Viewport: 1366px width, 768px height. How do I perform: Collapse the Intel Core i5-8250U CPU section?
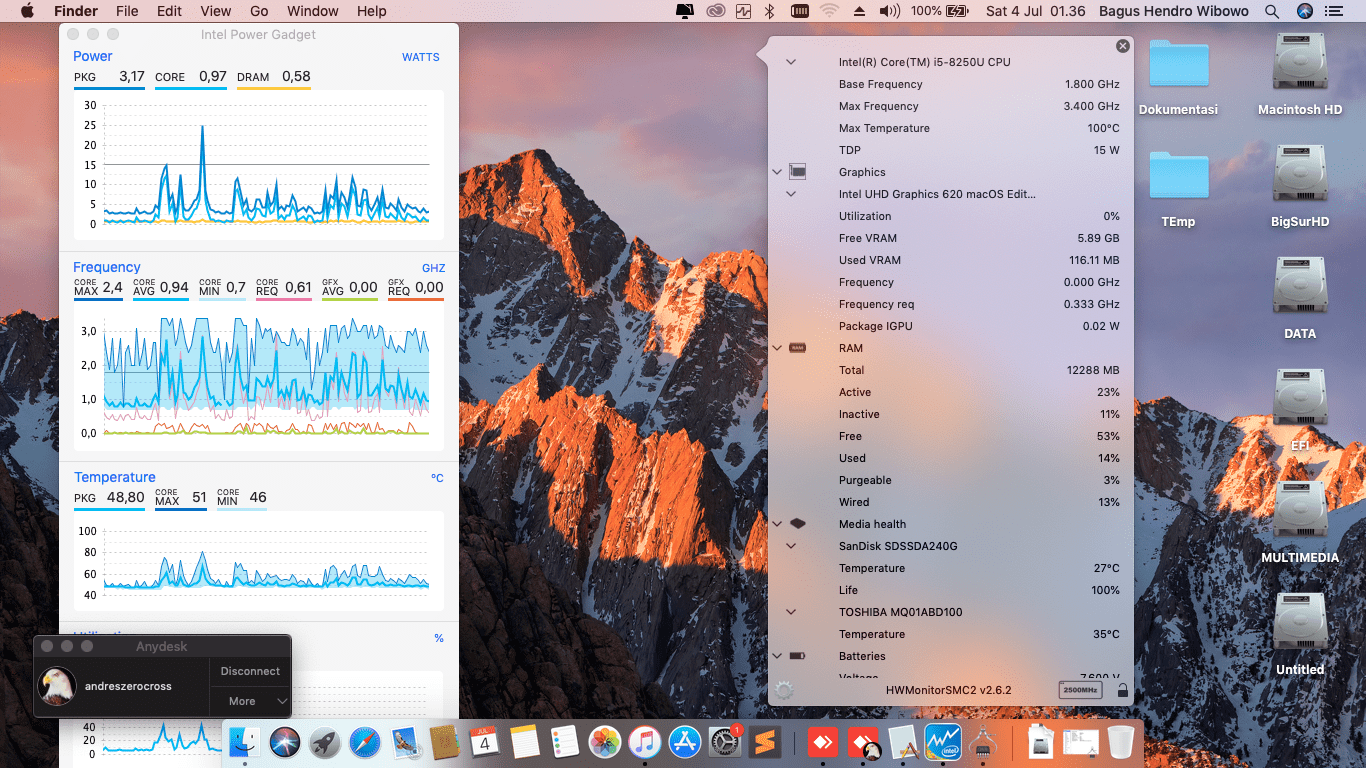click(x=791, y=62)
